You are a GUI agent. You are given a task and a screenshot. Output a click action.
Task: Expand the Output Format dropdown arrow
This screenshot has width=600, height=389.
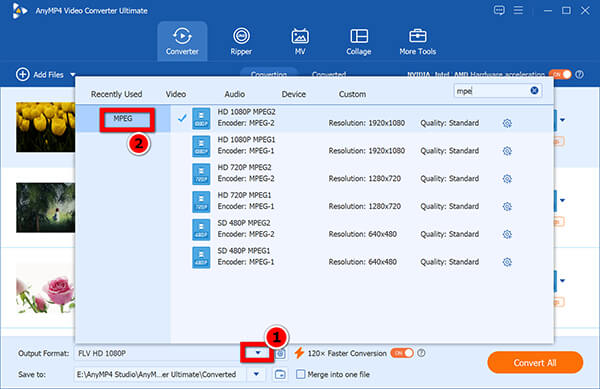(258, 353)
